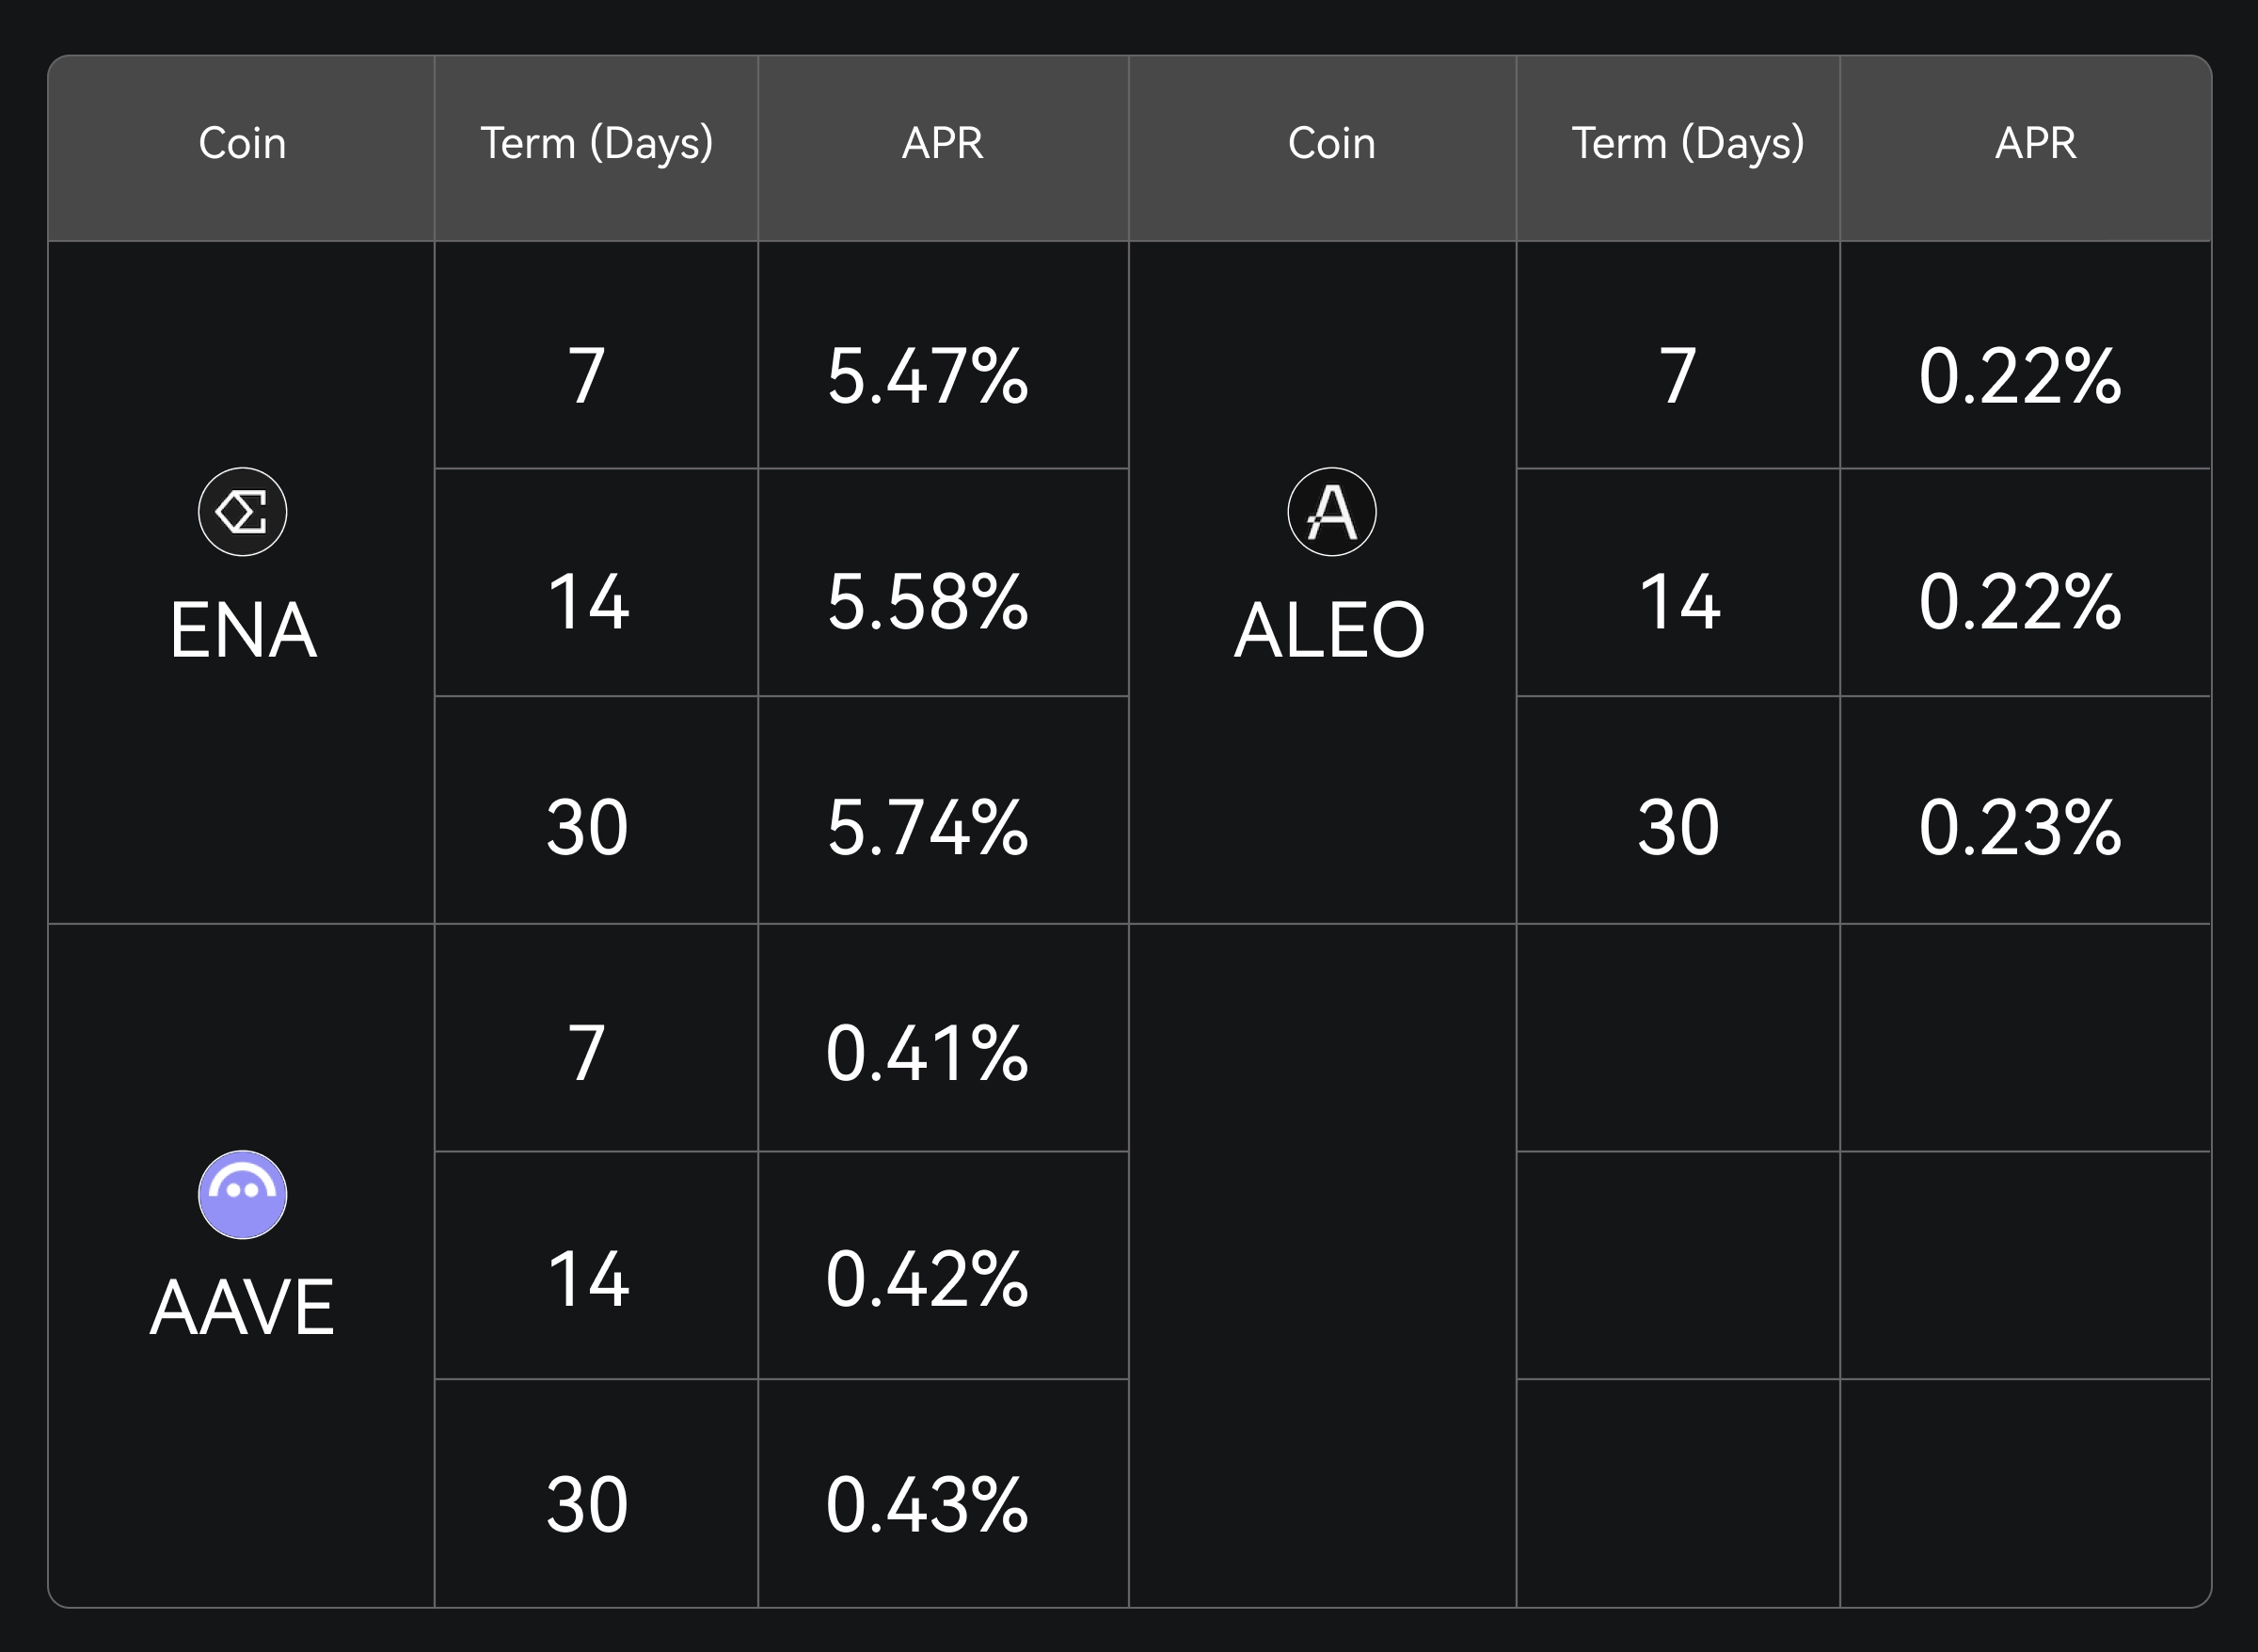This screenshot has width=2258, height=1652.
Task: Click the right APR column header
Action: (2035, 143)
